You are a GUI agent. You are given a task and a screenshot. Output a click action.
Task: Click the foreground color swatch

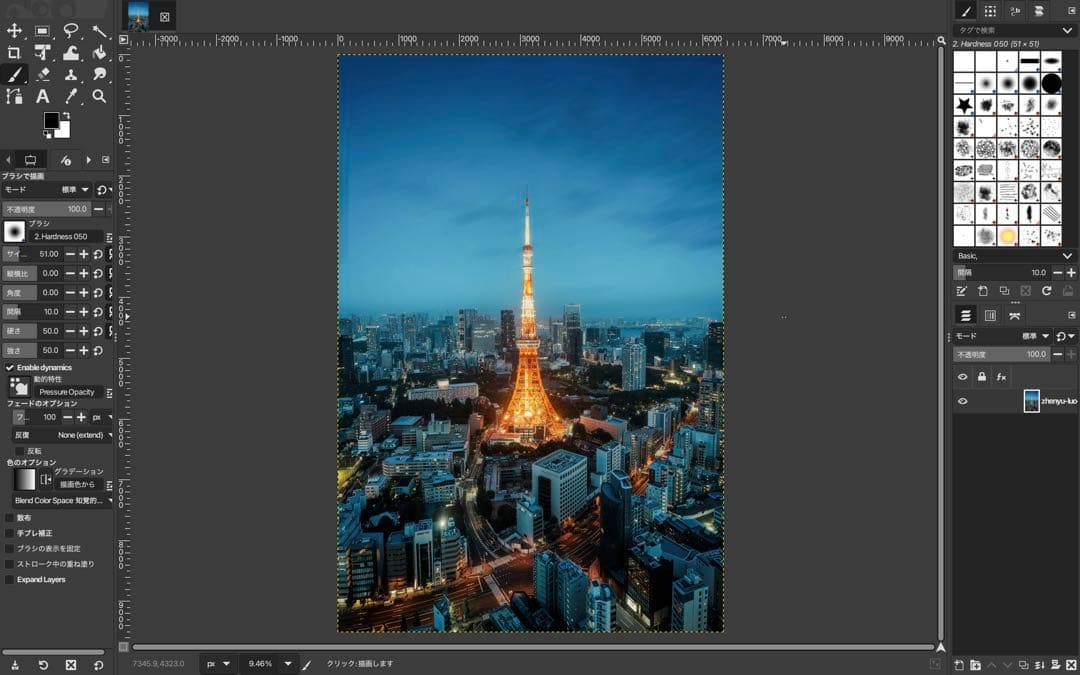pyautogui.click(x=50, y=119)
